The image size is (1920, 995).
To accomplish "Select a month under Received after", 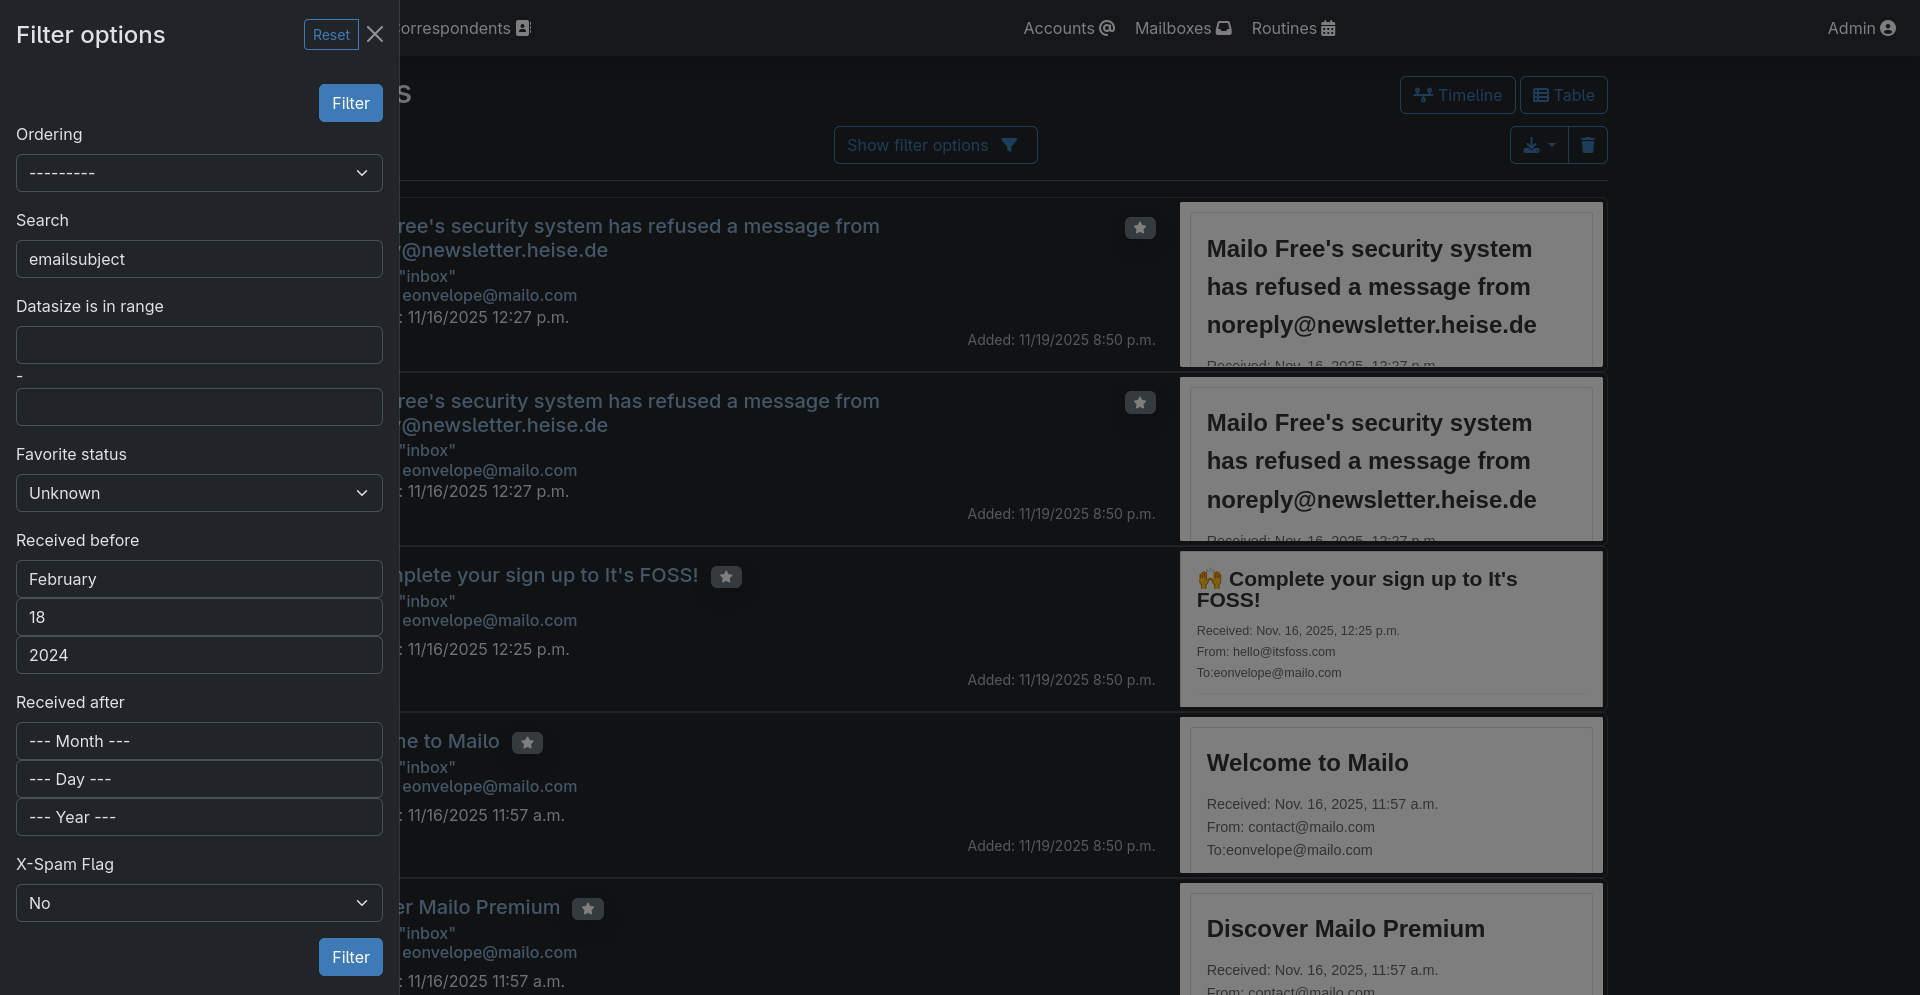I will (198, 741).
